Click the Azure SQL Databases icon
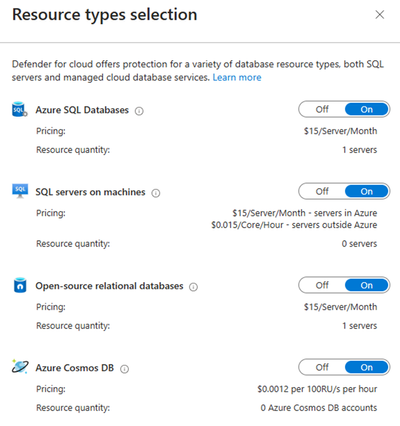 point(20,109)
